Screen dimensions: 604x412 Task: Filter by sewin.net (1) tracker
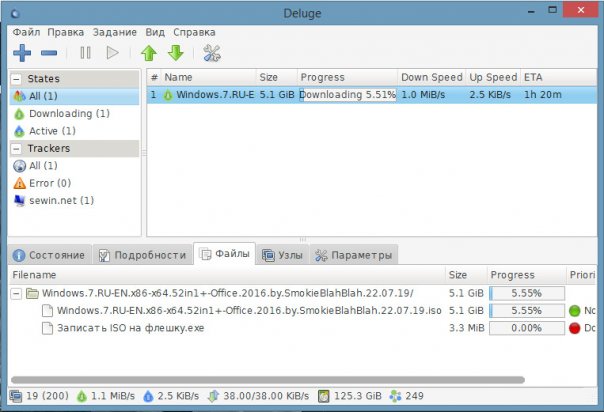point(74,200)
